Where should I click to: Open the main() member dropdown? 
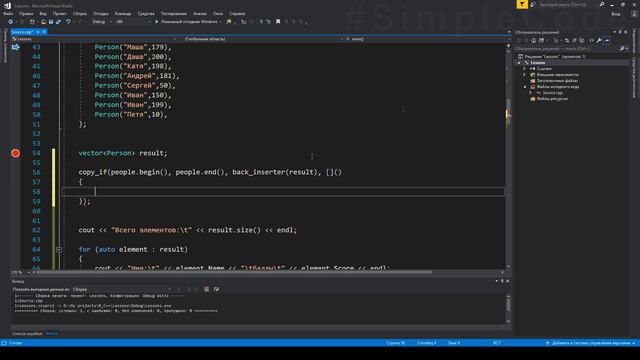pos(427,39)
